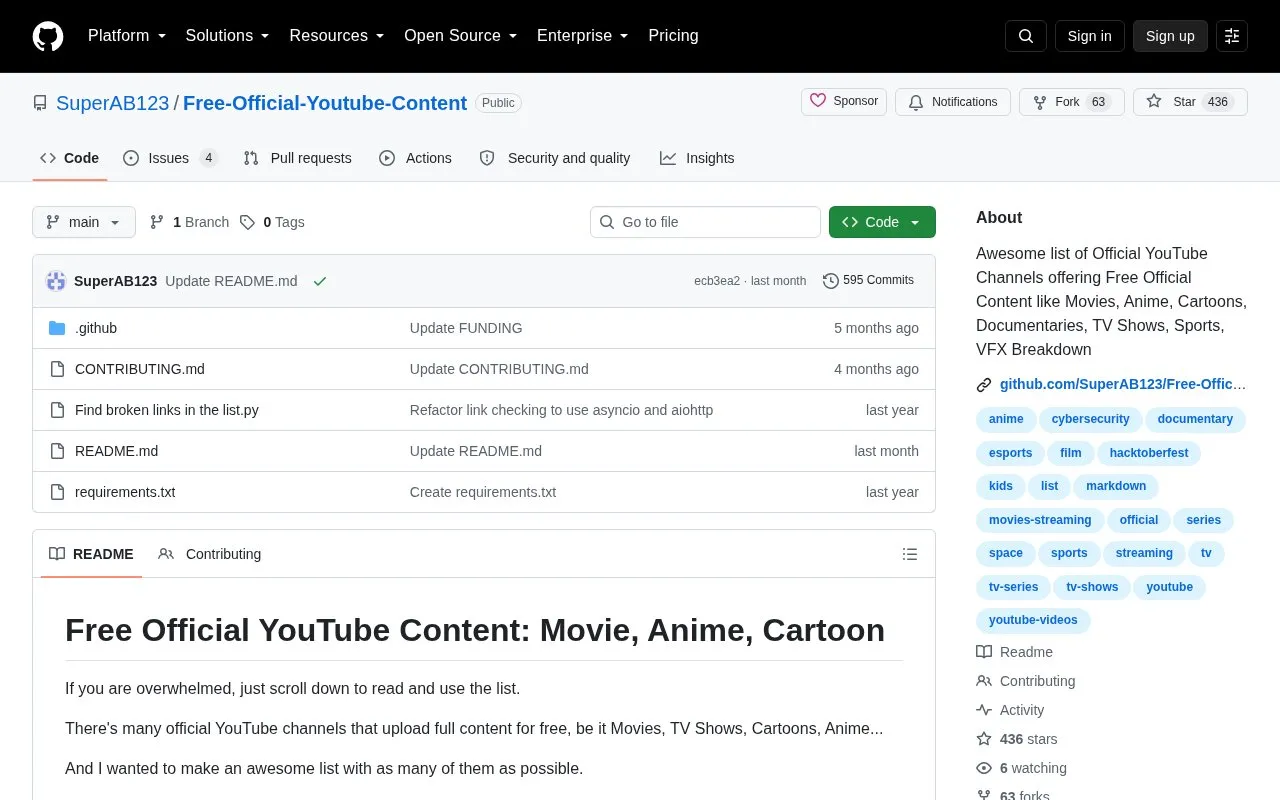Open the search magnifier button

[1026, 36]
